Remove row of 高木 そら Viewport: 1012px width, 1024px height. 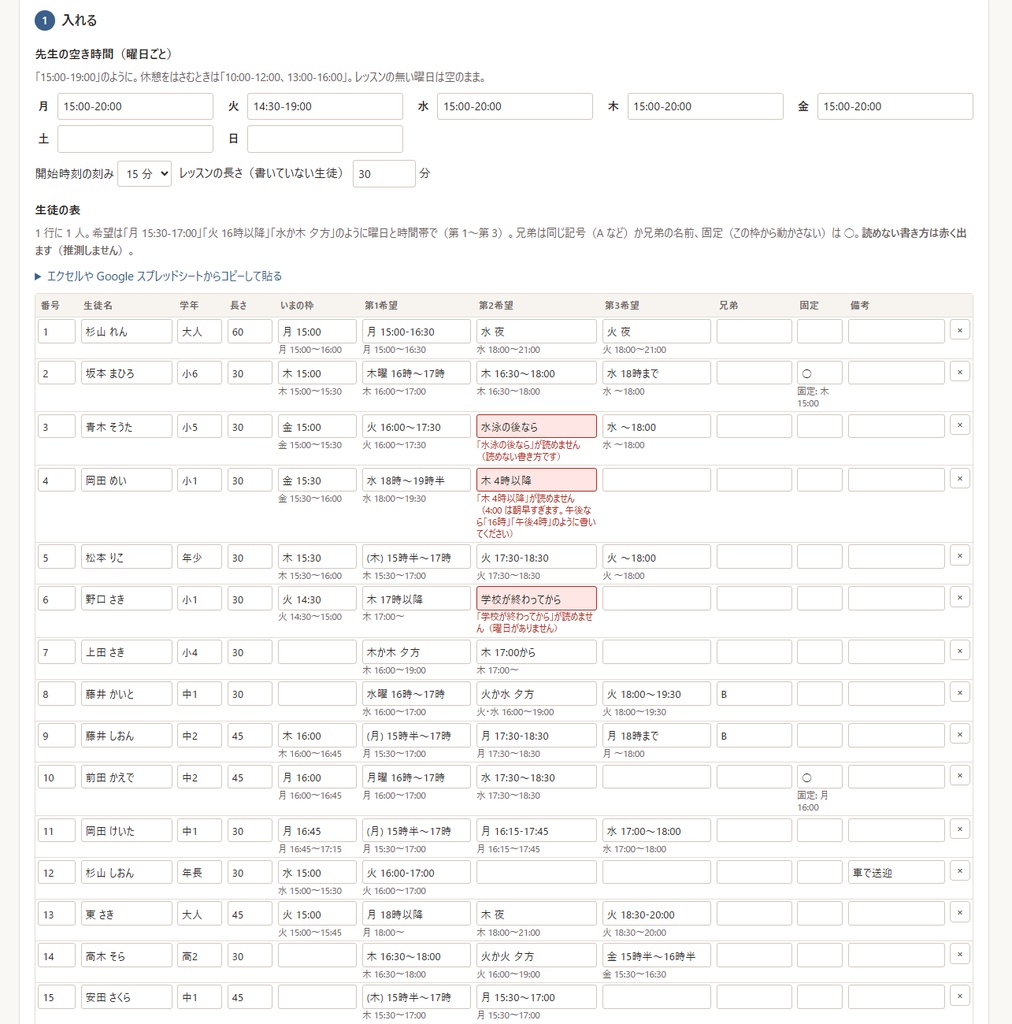tap(959, 955)
